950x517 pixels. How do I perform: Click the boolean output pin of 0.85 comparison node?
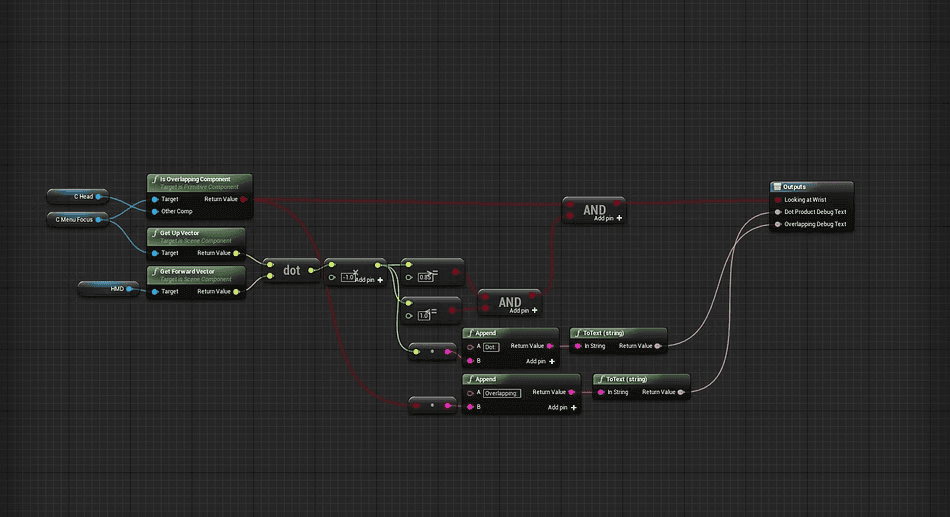456,272
